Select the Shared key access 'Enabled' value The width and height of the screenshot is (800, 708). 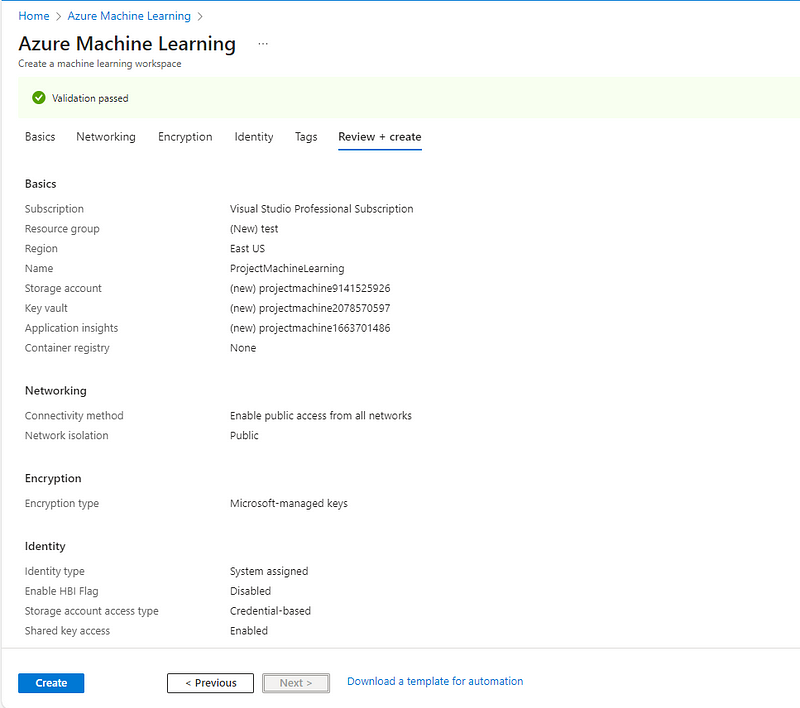click(248, 631)
